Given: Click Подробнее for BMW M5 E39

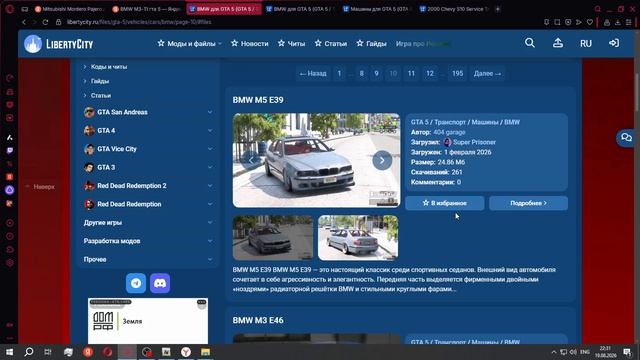Looking at the screenshot, I should pos(528,203).
